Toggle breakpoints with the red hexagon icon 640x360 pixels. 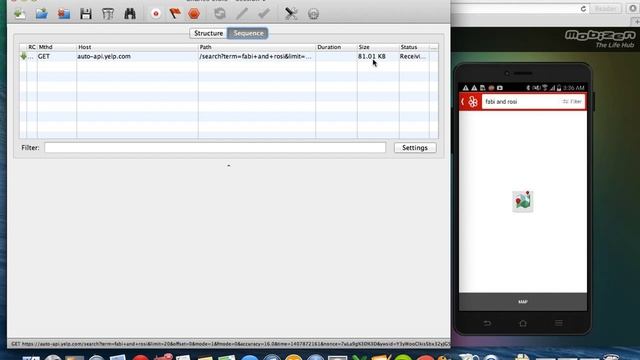coord(194,14)
